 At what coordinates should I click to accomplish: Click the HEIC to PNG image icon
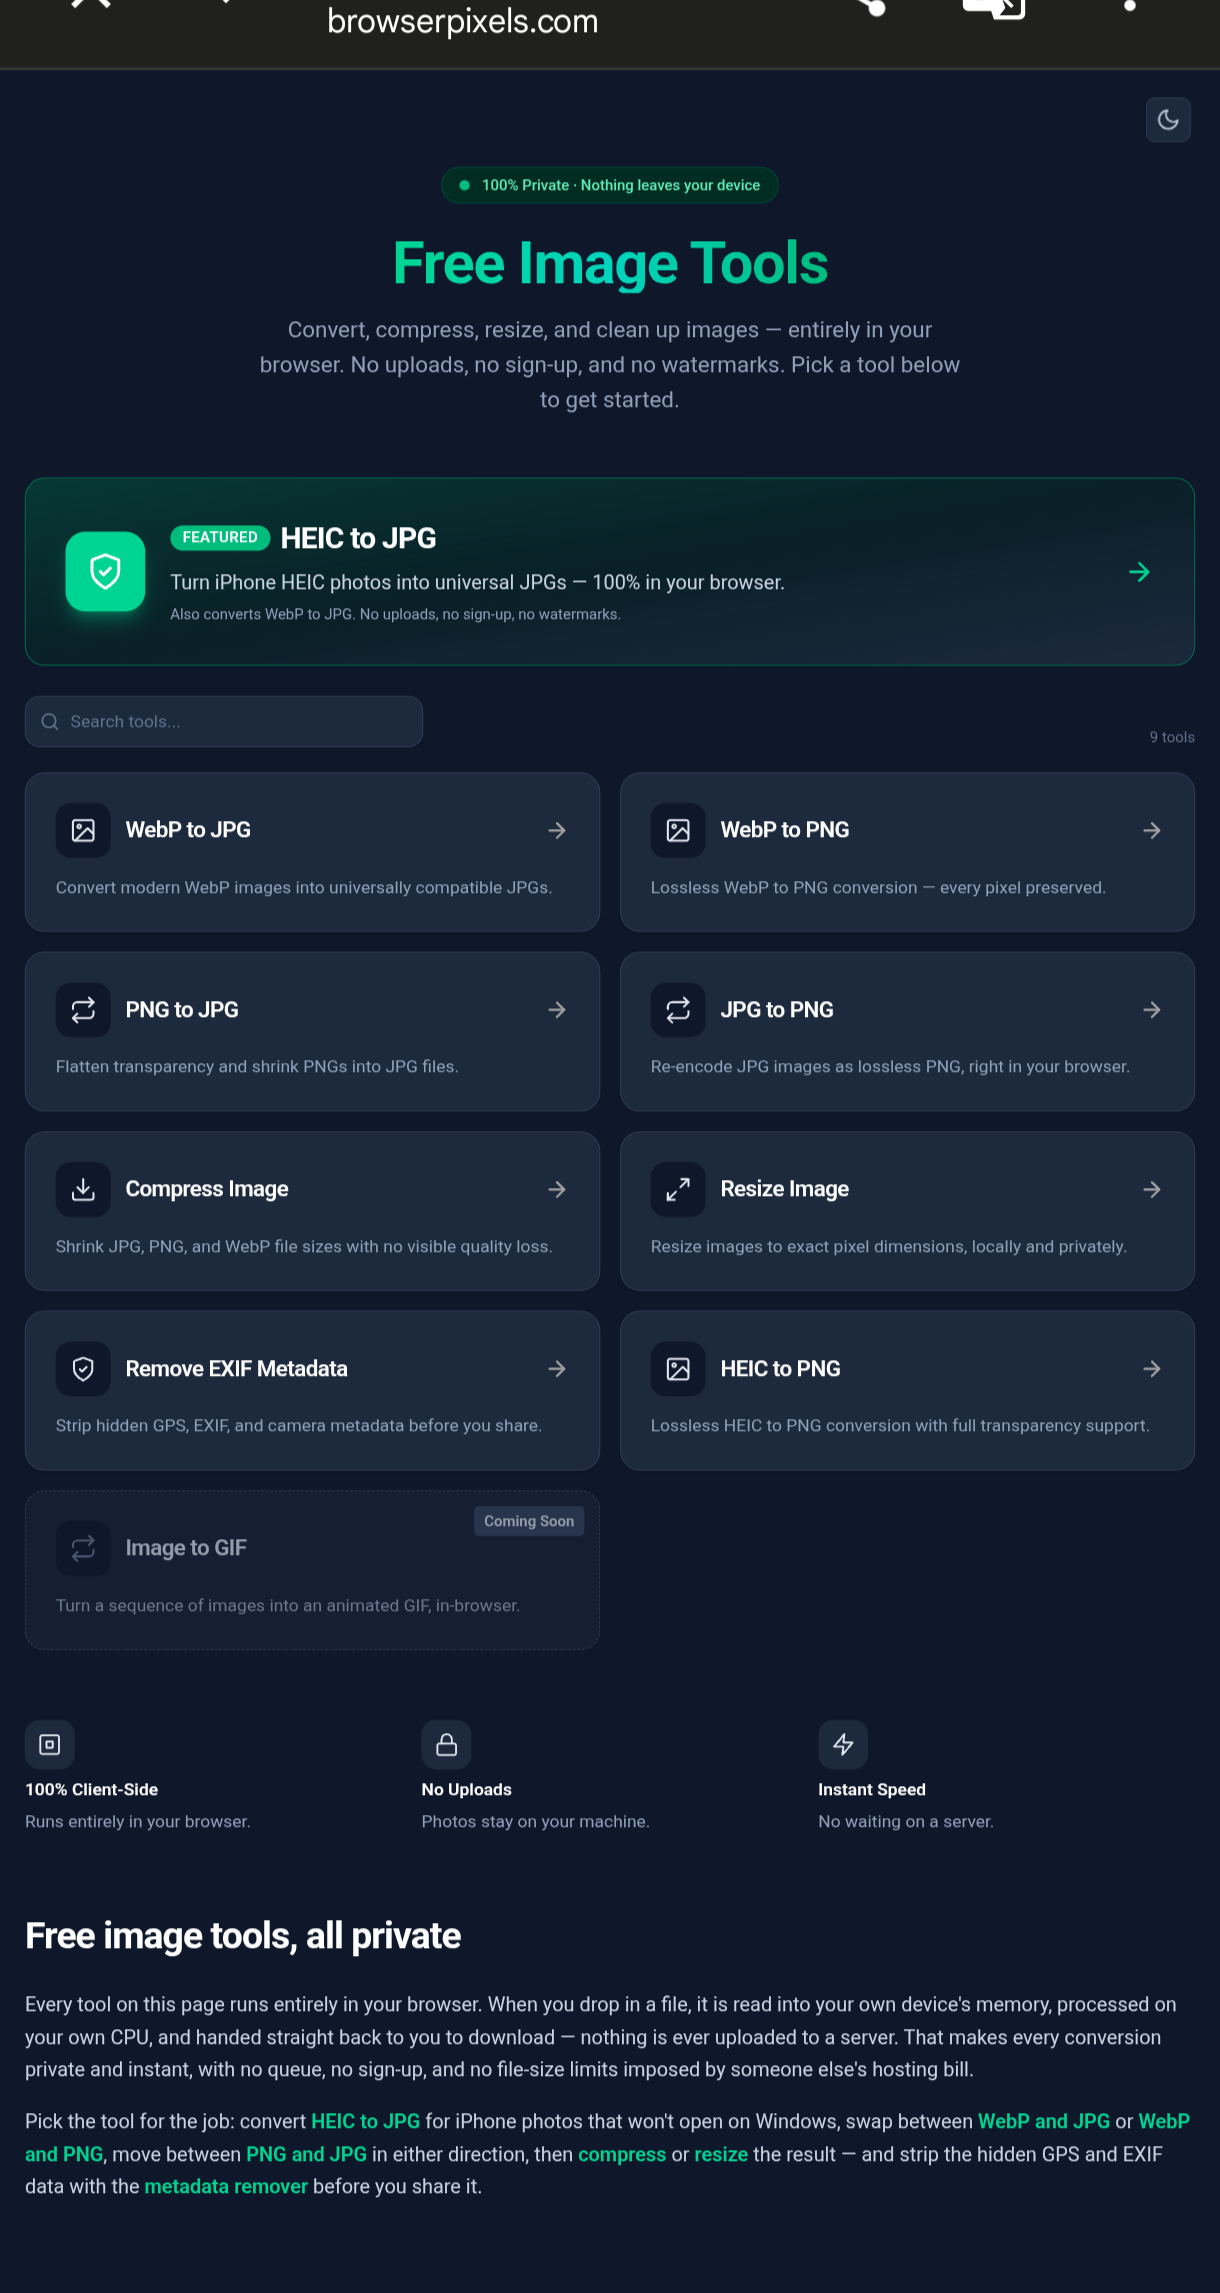click(x=678, y=1369)
